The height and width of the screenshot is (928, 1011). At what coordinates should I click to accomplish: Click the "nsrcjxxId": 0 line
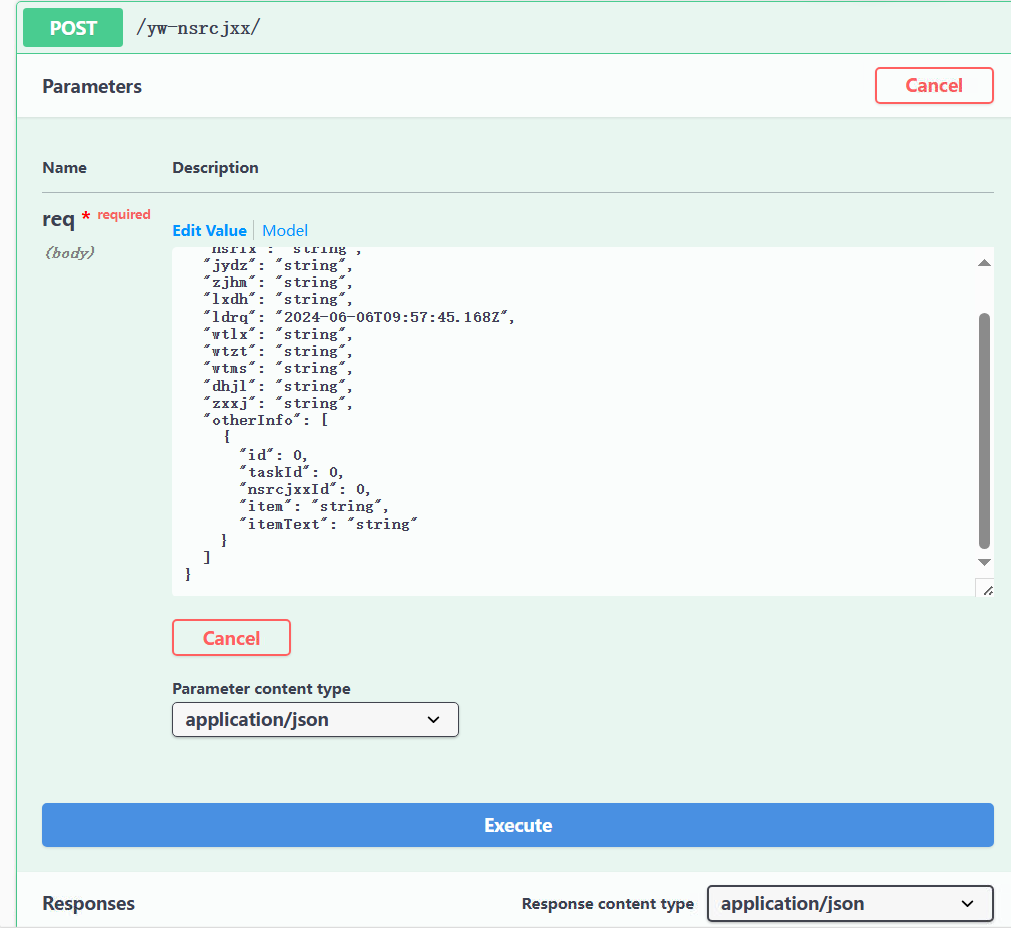point(305,489)
